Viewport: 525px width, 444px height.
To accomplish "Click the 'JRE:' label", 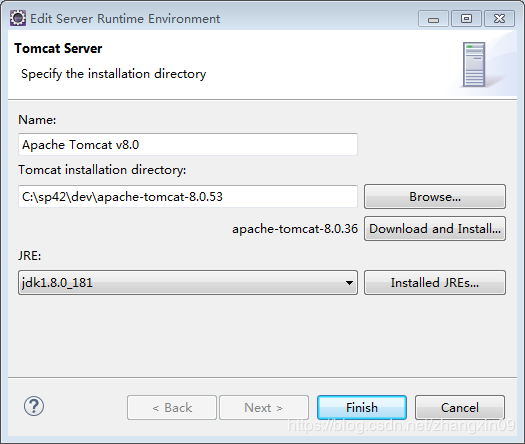I will point(29,256).
